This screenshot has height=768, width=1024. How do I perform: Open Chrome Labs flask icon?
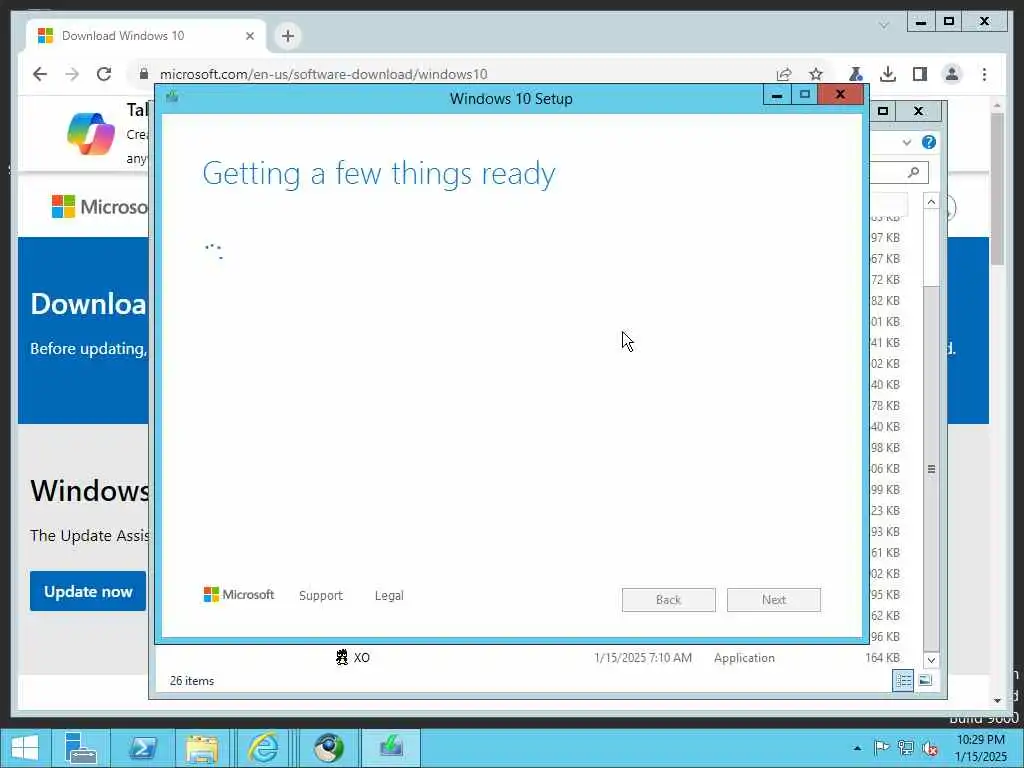point(856,74)
